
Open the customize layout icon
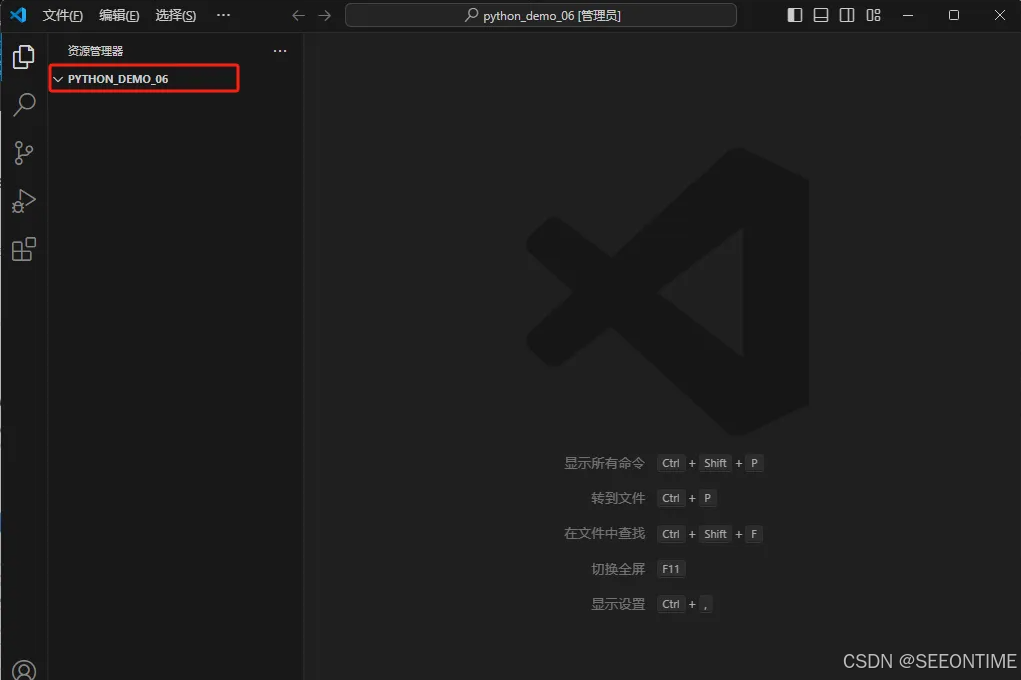point(873,15)
